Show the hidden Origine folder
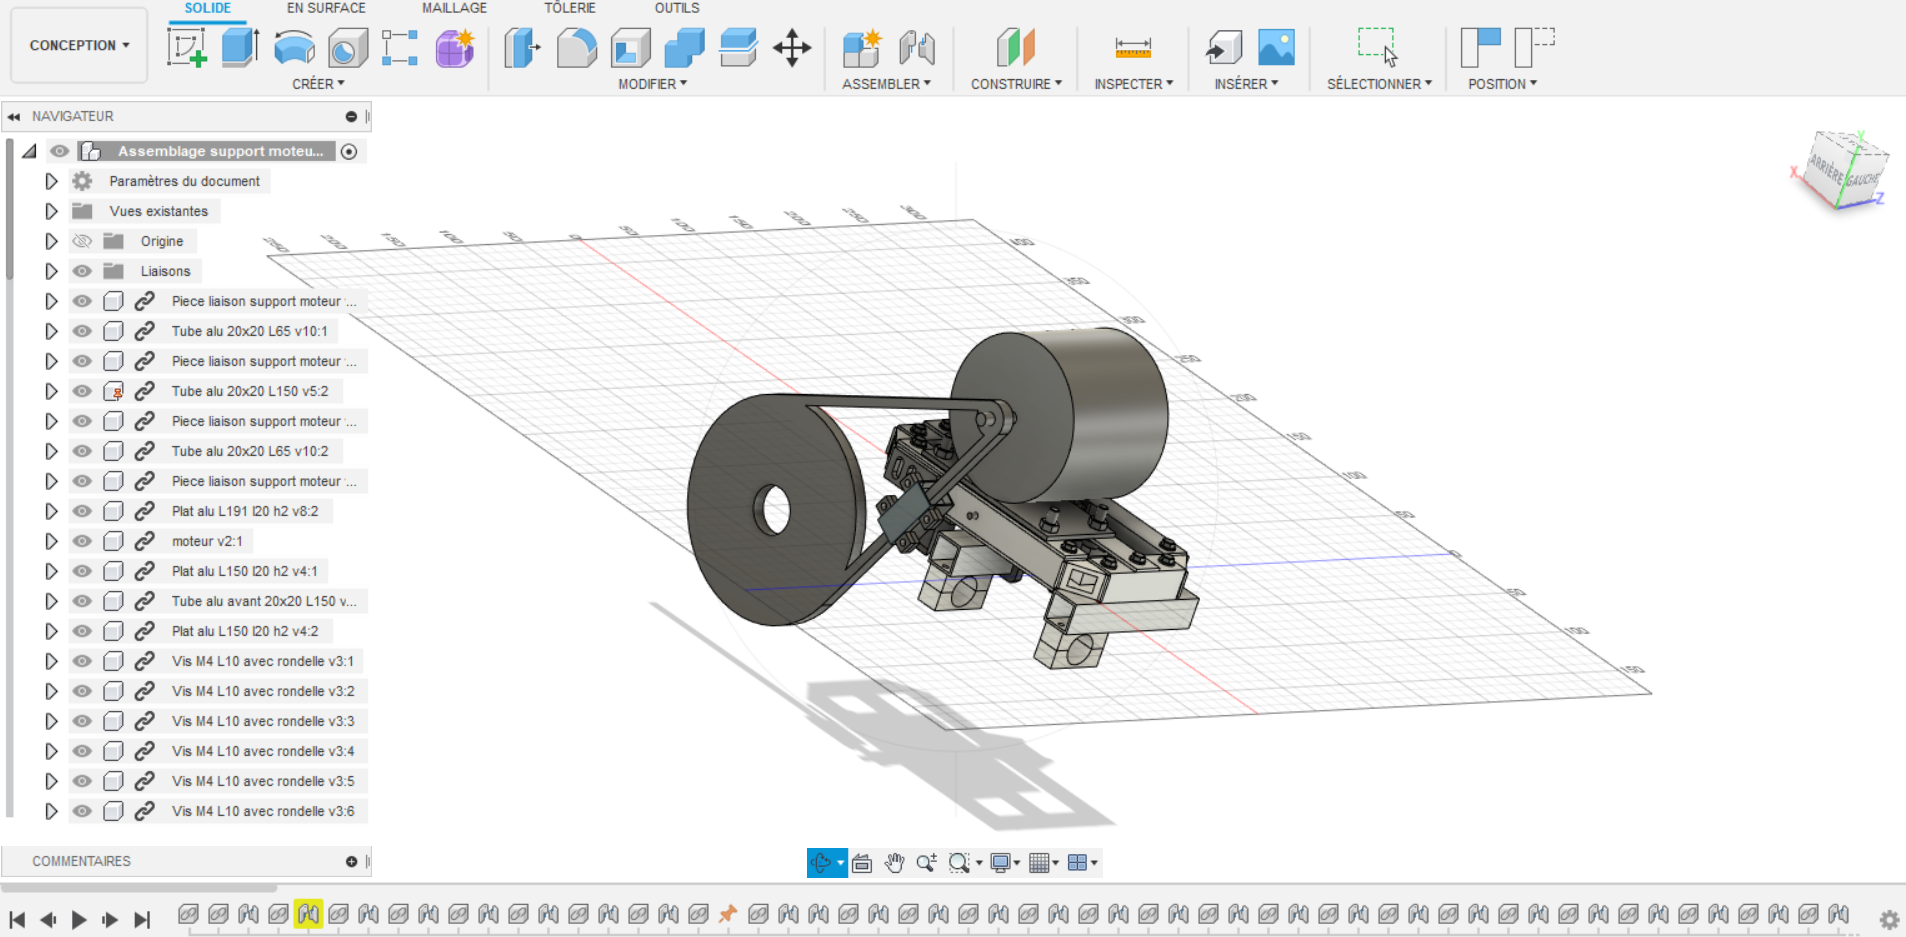 82,241
